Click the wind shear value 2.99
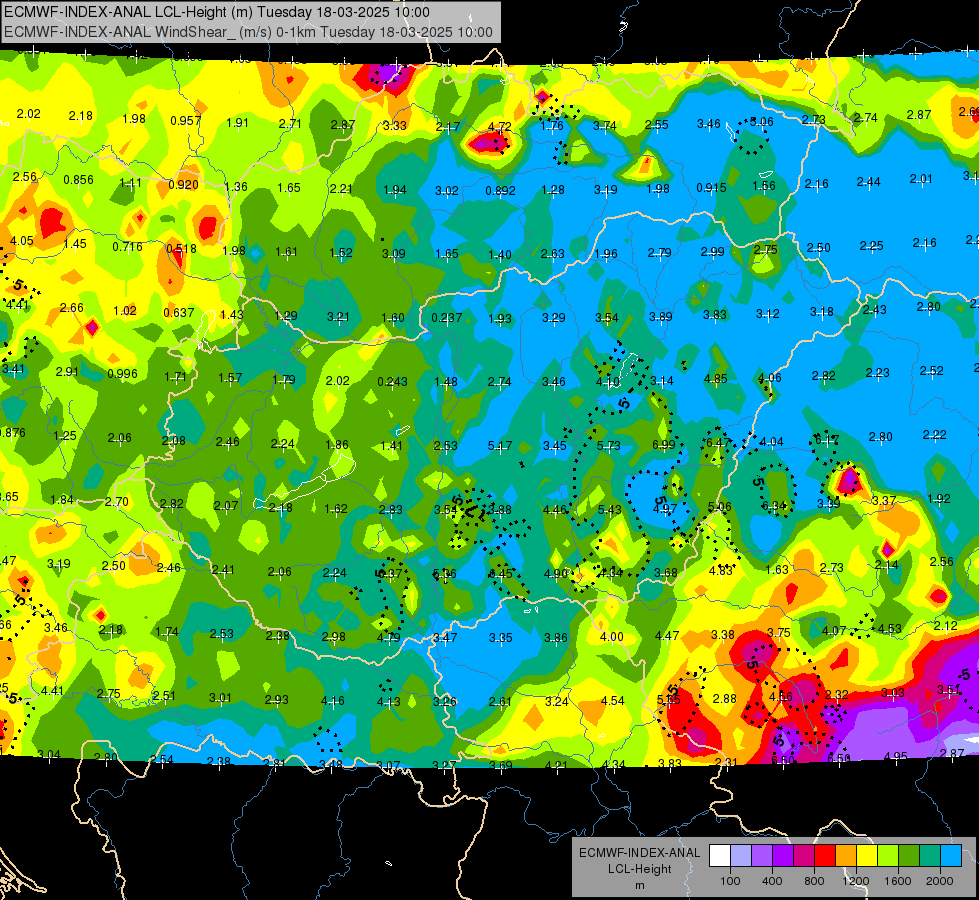 click(712, 252)
